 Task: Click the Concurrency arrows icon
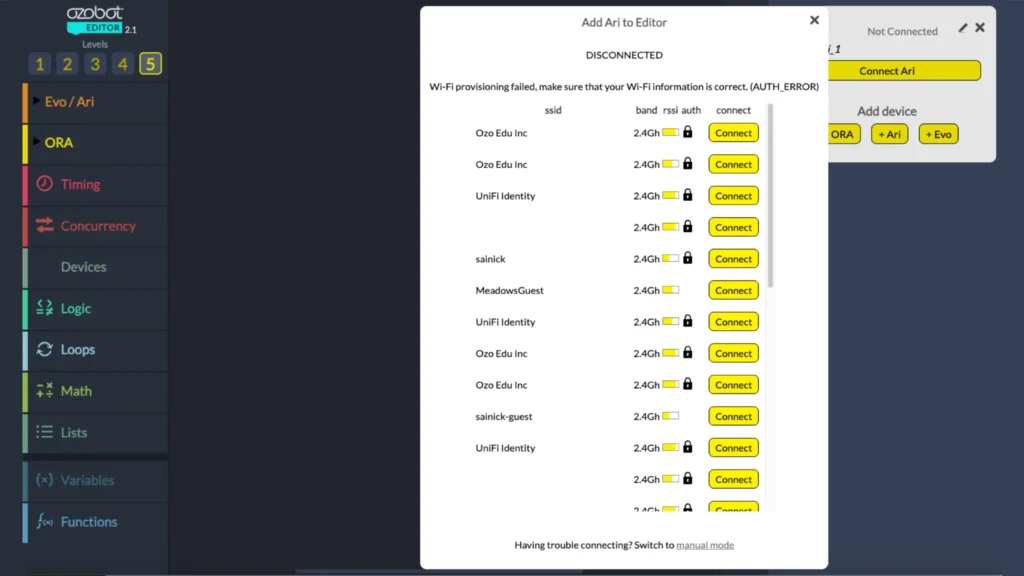[x=44, y=226]
